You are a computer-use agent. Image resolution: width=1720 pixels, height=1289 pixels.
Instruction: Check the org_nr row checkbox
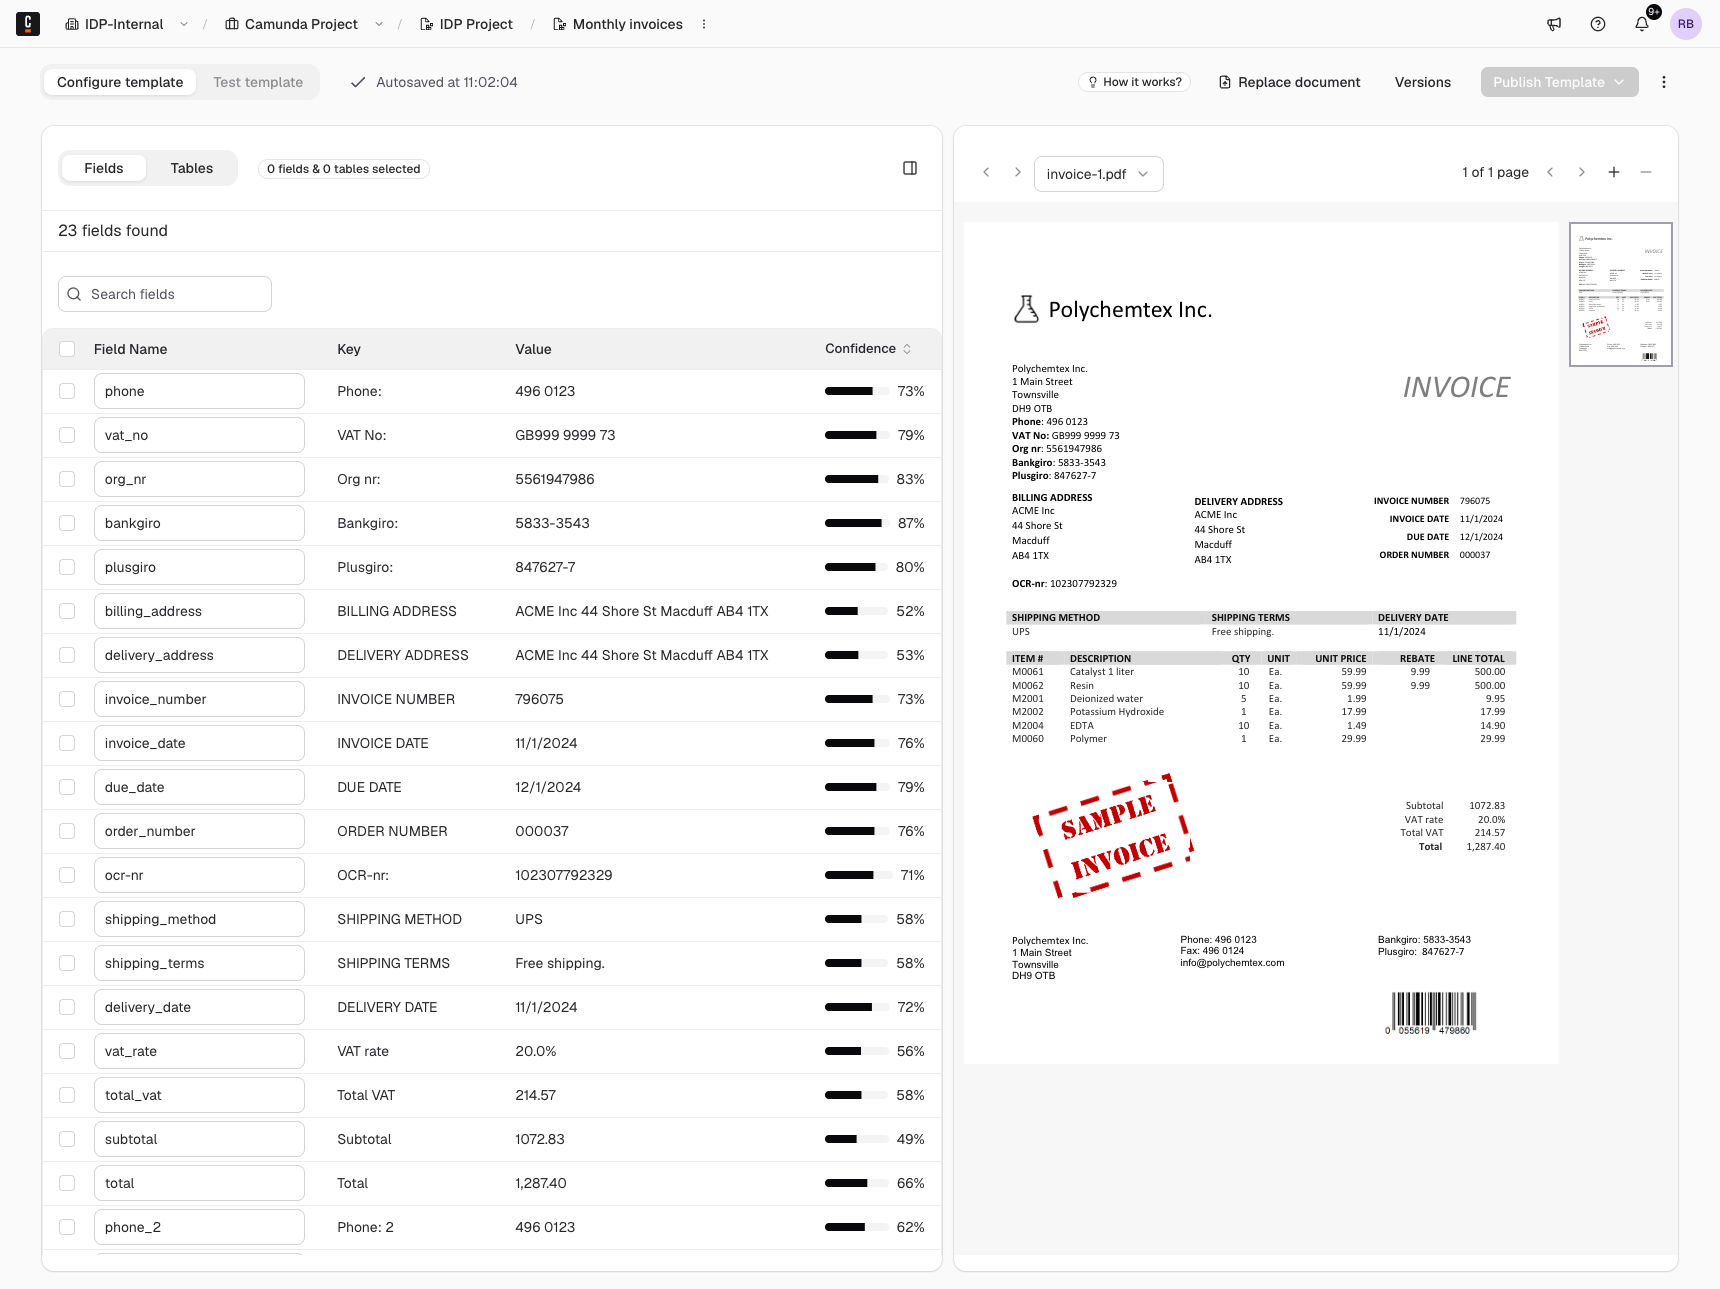[x=67, y=479]
